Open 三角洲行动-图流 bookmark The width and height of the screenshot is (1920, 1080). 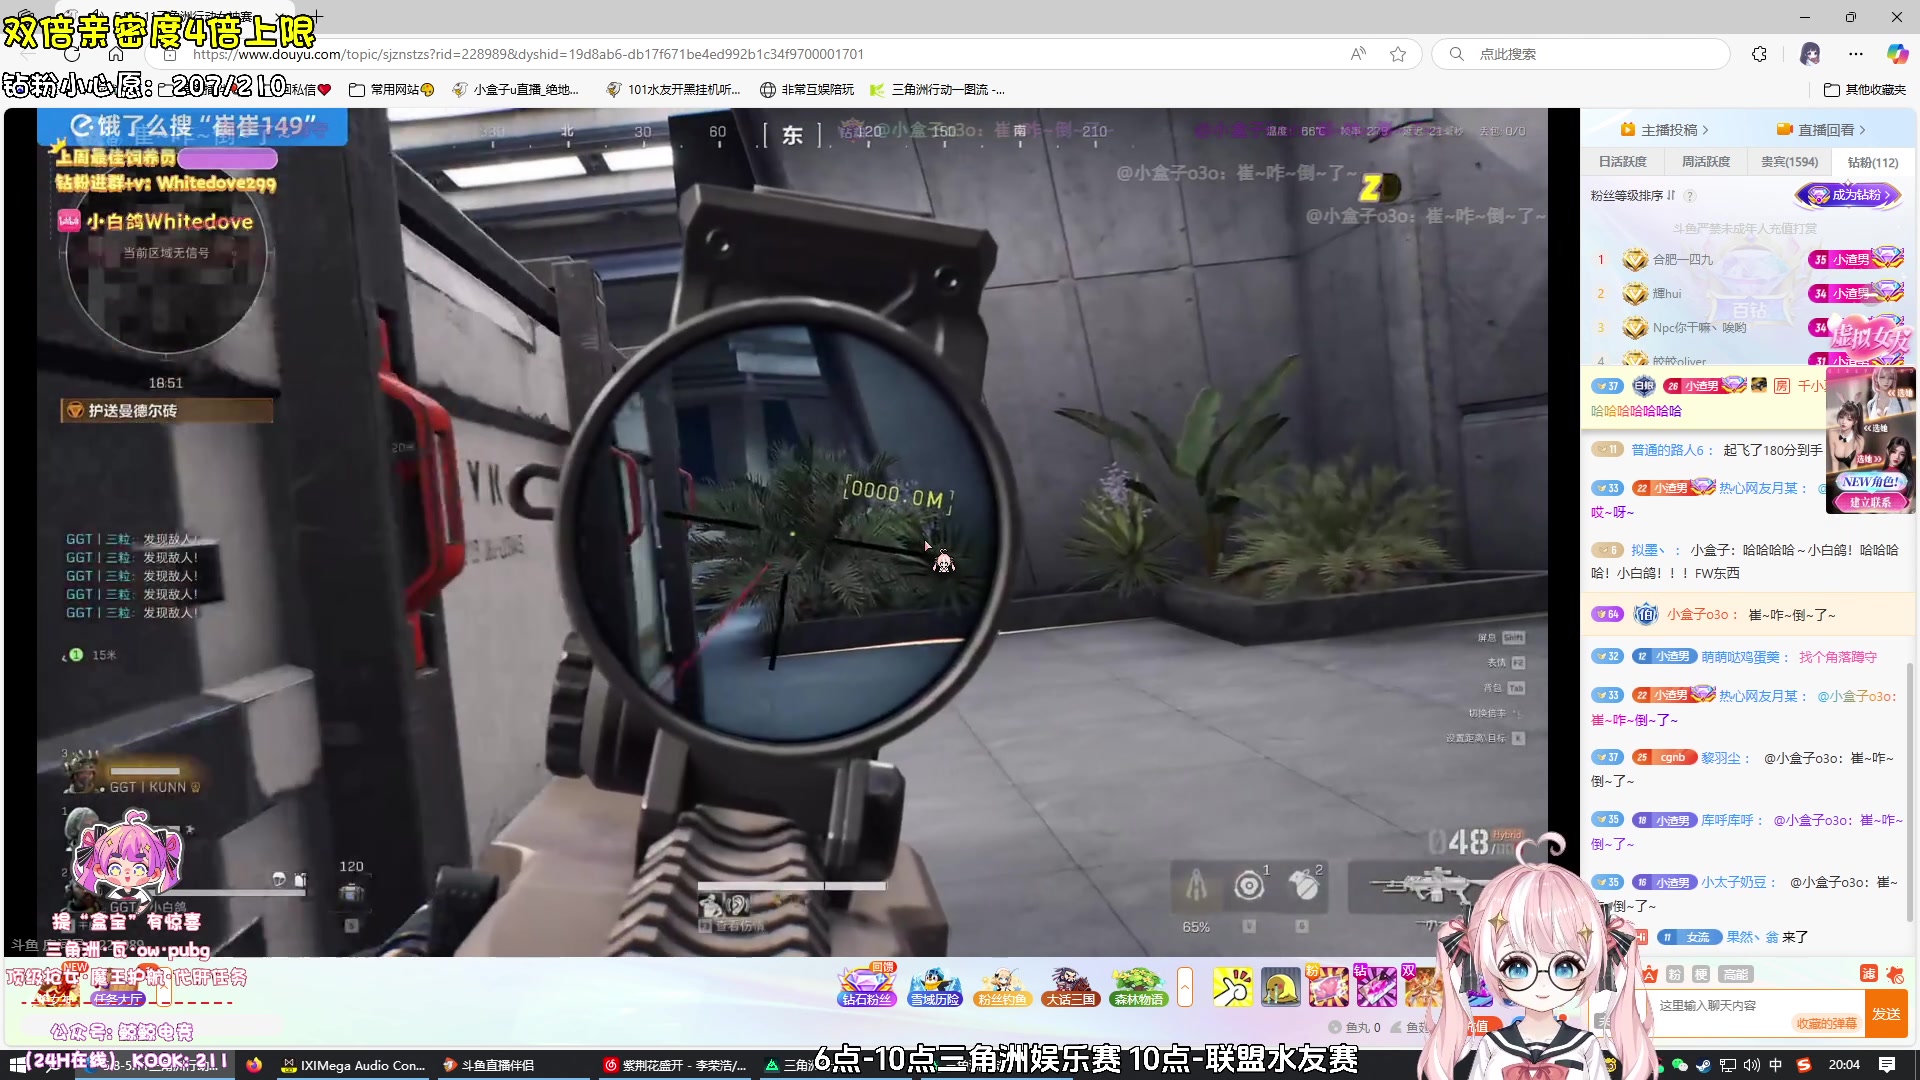coord(938,89)
